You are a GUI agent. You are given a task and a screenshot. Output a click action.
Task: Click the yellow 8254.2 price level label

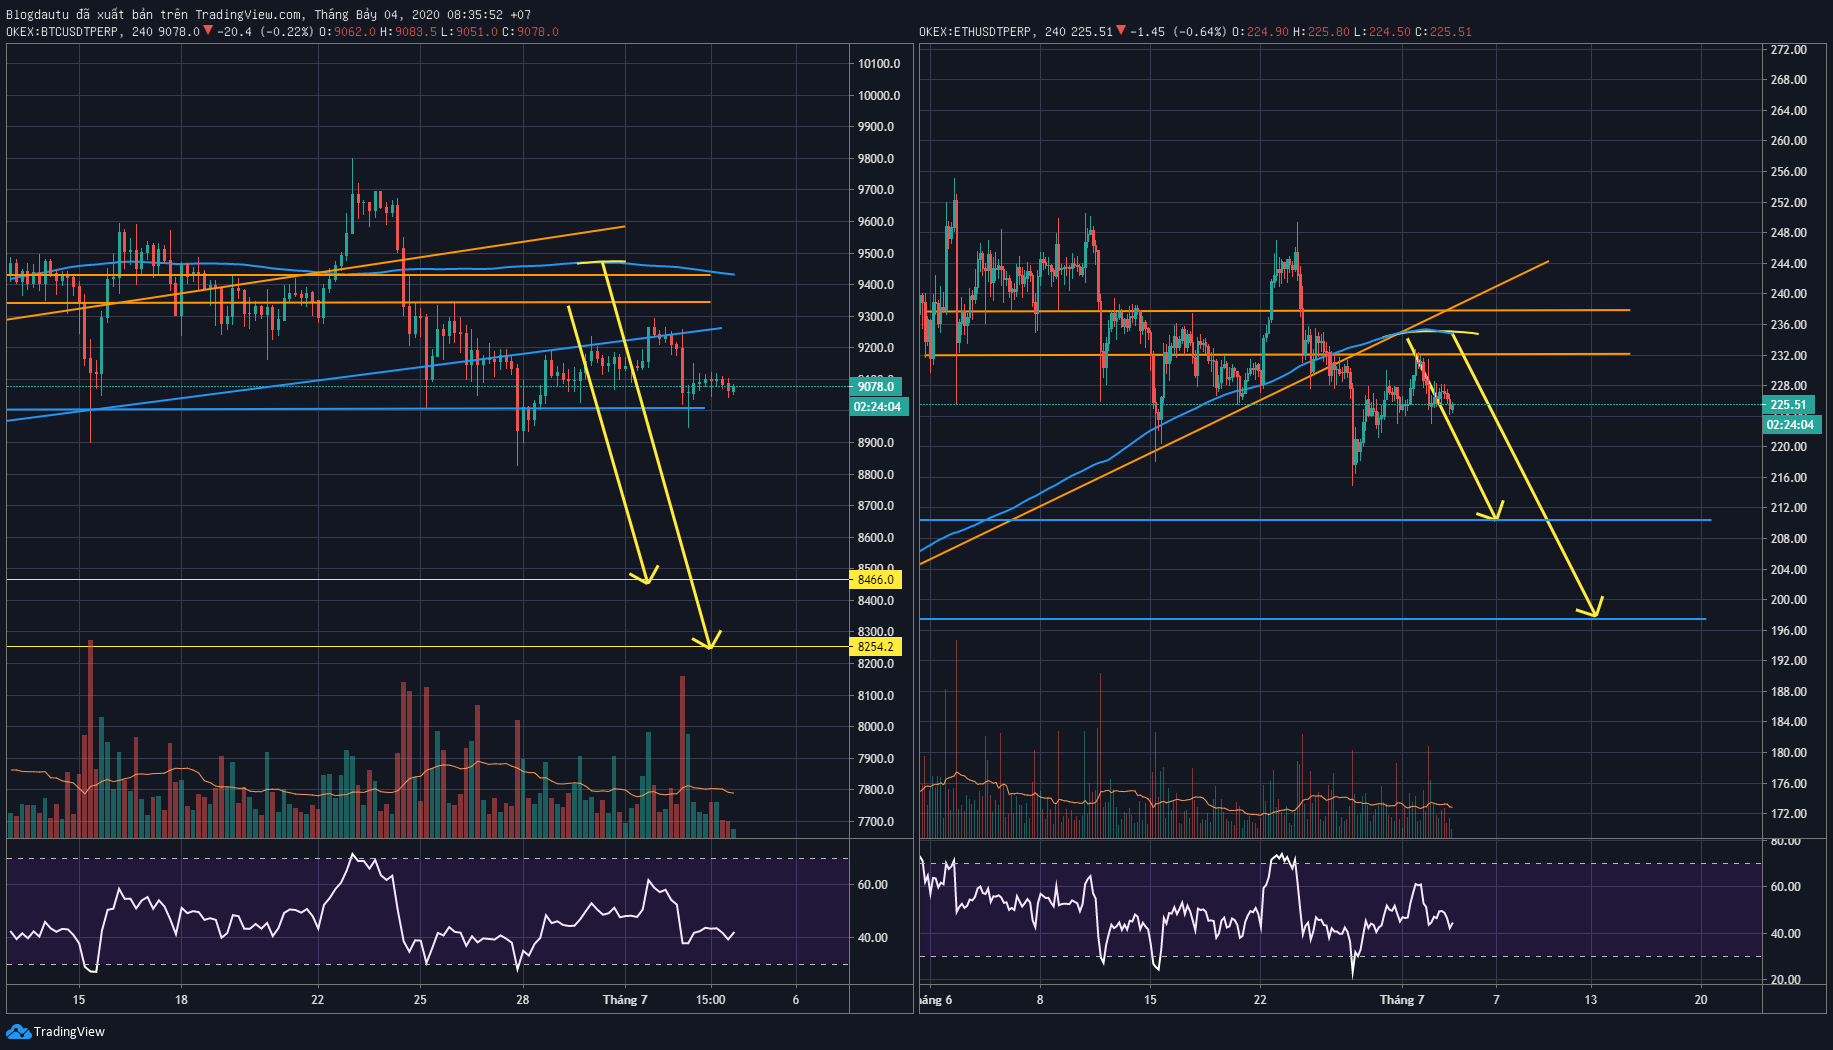pyautogui.click(x=876, y=647)
